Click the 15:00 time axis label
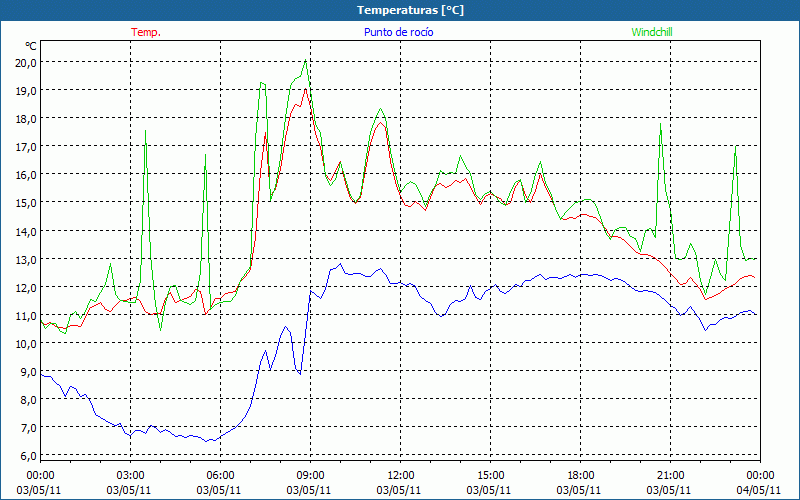The width and height of the screenshot is (800, 500). (x=491, y=476)
